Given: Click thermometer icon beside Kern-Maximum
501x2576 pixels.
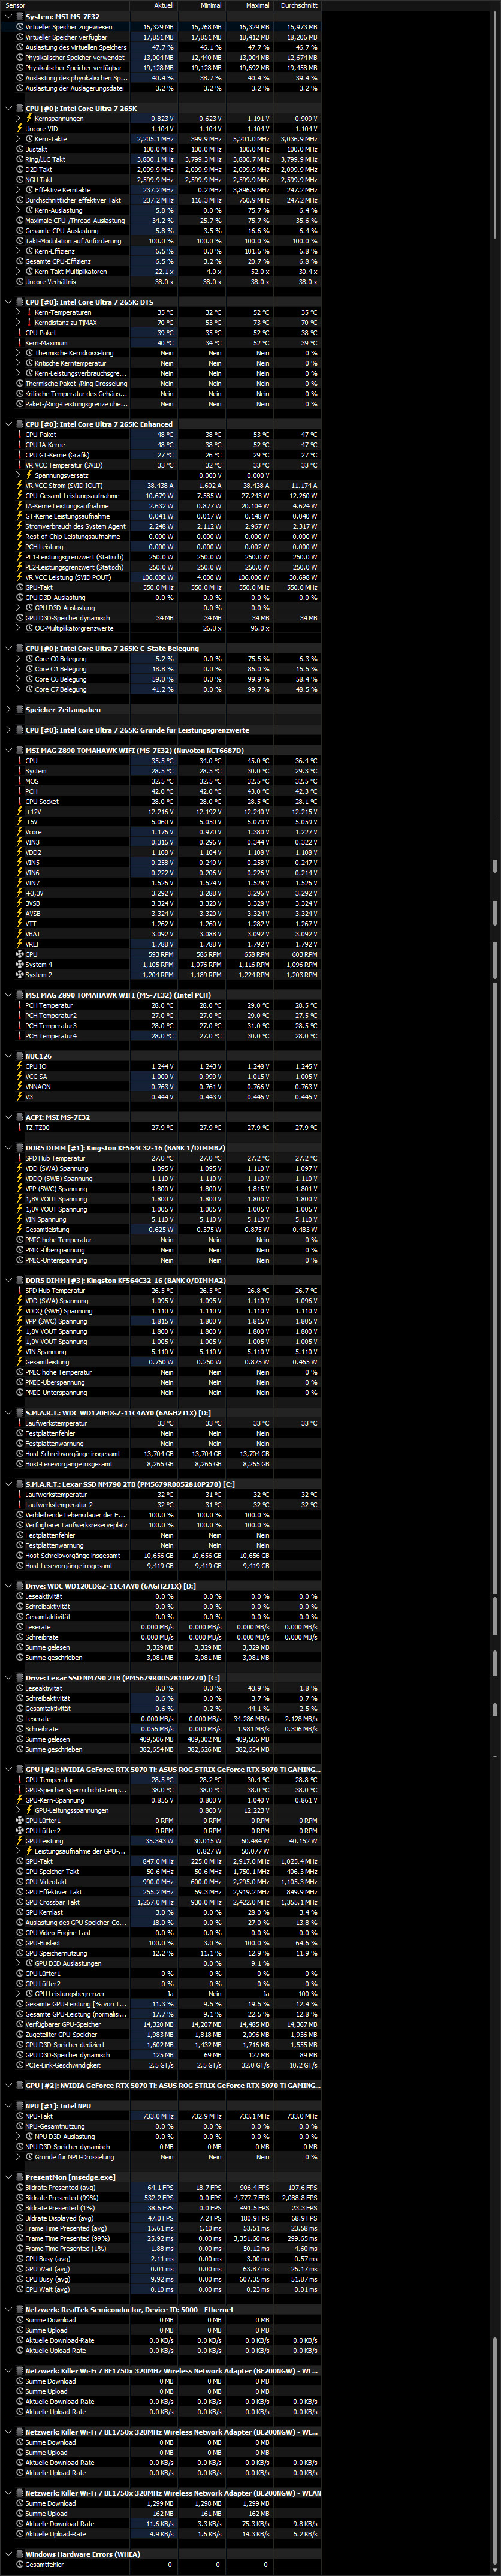Looking at the screenshot, I should click(20, 343).
